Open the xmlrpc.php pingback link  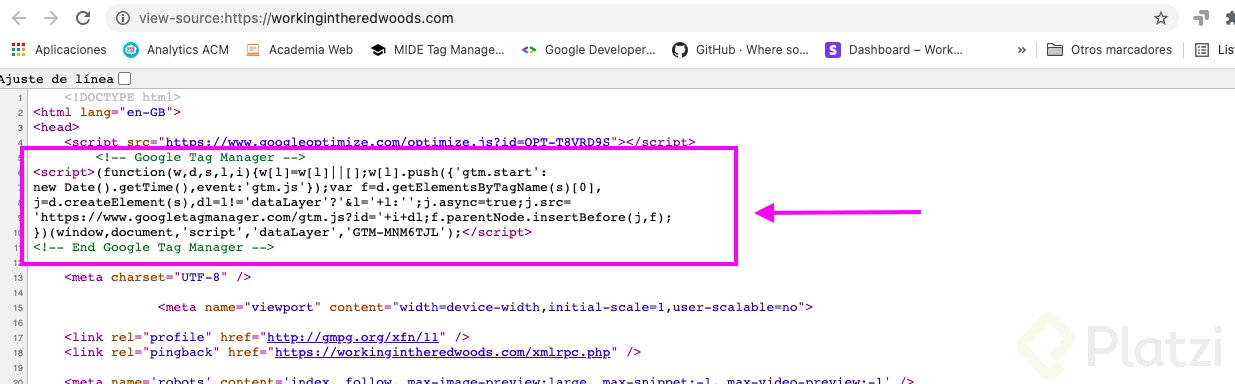point(442,352)
